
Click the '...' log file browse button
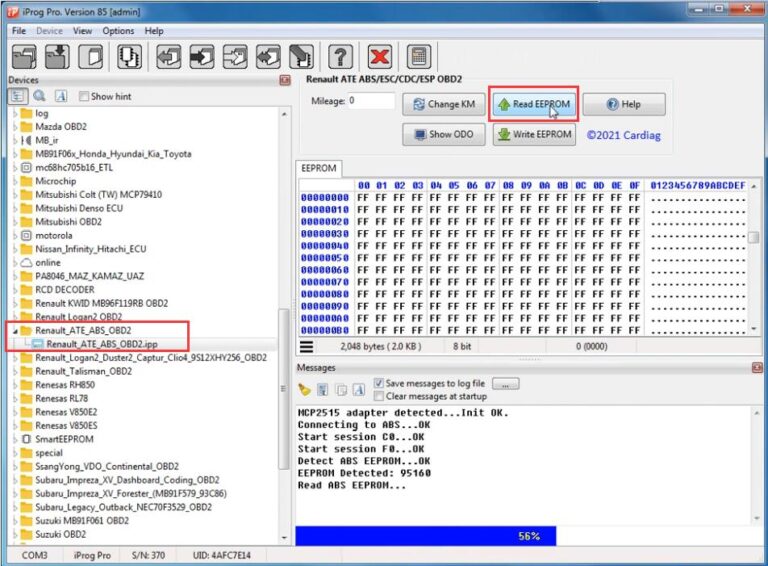click(505, 383)
